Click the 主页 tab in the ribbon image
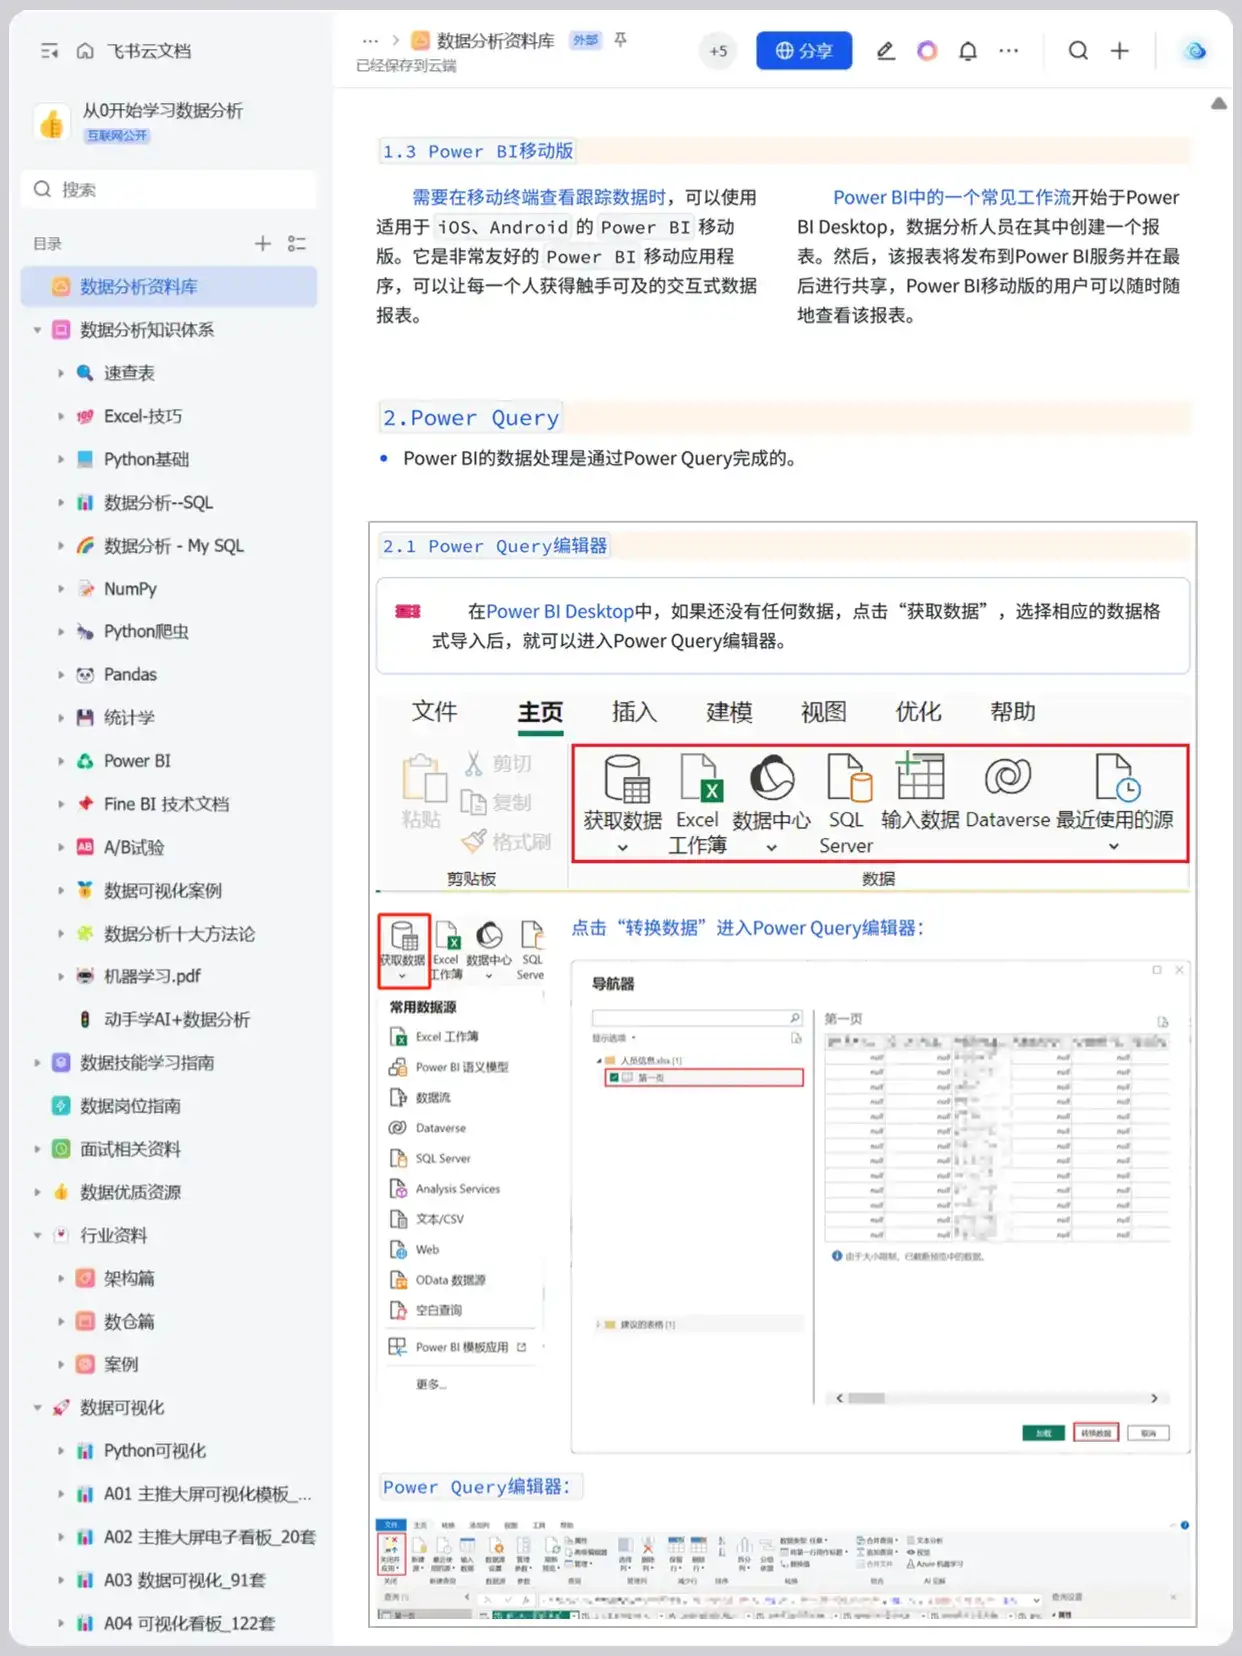The image size is (1242, 1656). pyautogui.click(x=540, y=712)
